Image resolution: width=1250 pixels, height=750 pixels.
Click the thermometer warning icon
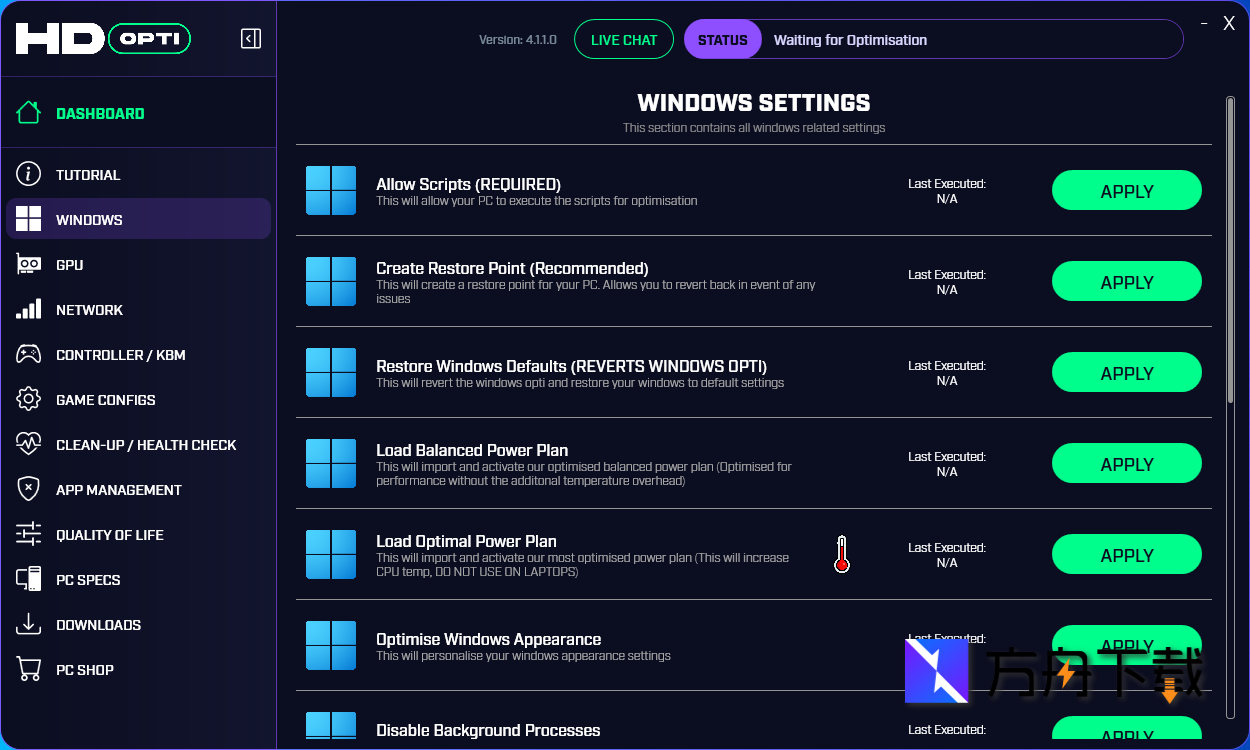842,554
